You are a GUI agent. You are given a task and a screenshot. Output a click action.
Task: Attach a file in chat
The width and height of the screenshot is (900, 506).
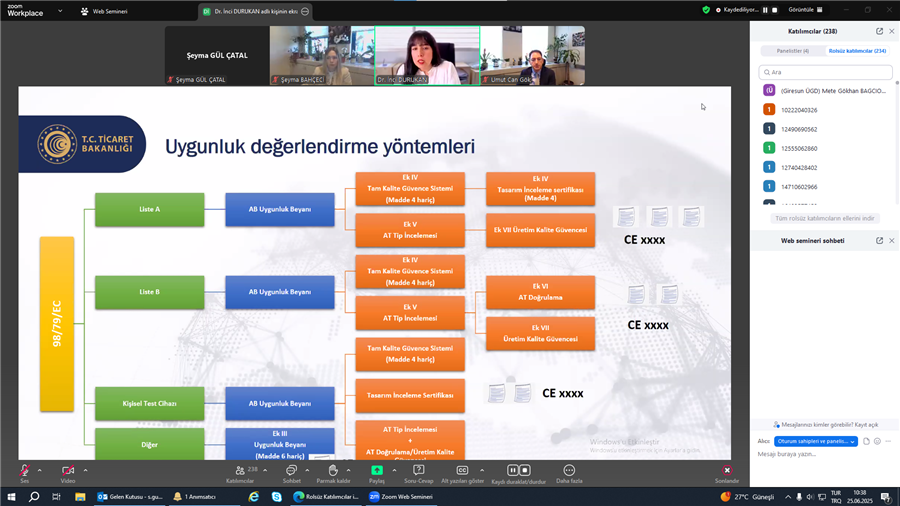[x=866, y=441]
